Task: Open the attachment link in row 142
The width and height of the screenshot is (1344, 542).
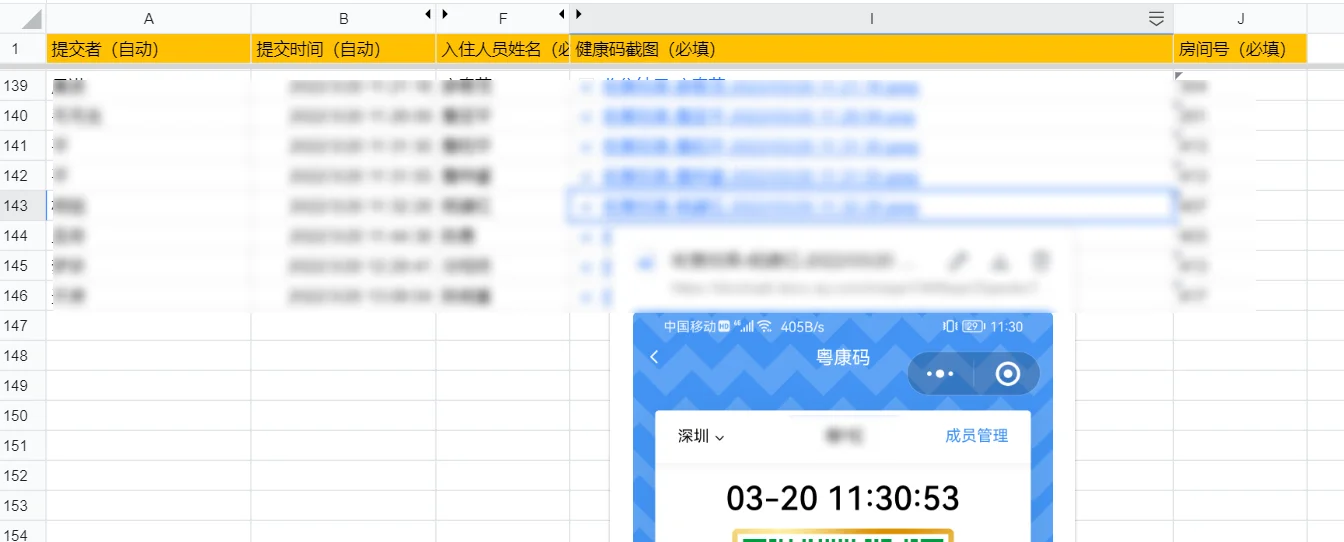Action: point(760,177)
